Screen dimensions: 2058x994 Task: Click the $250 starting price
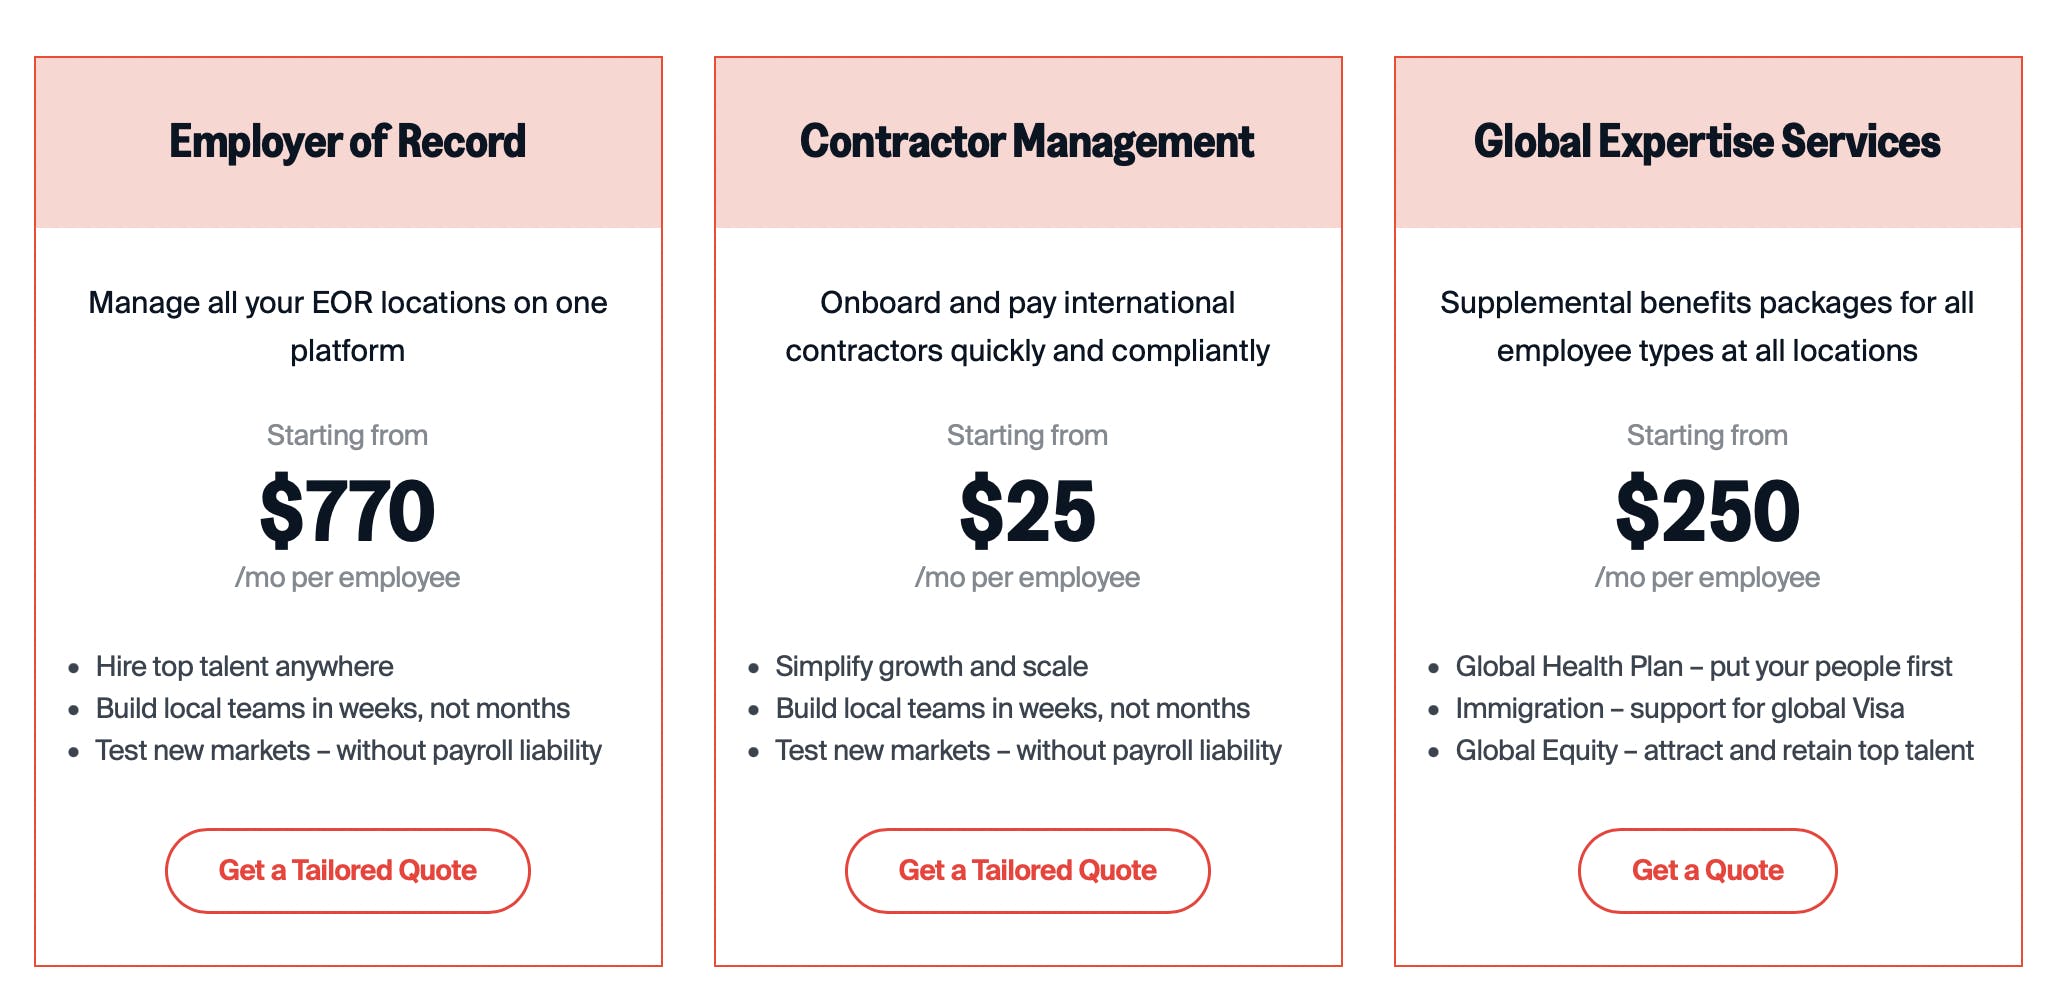tap(1707, 511)
